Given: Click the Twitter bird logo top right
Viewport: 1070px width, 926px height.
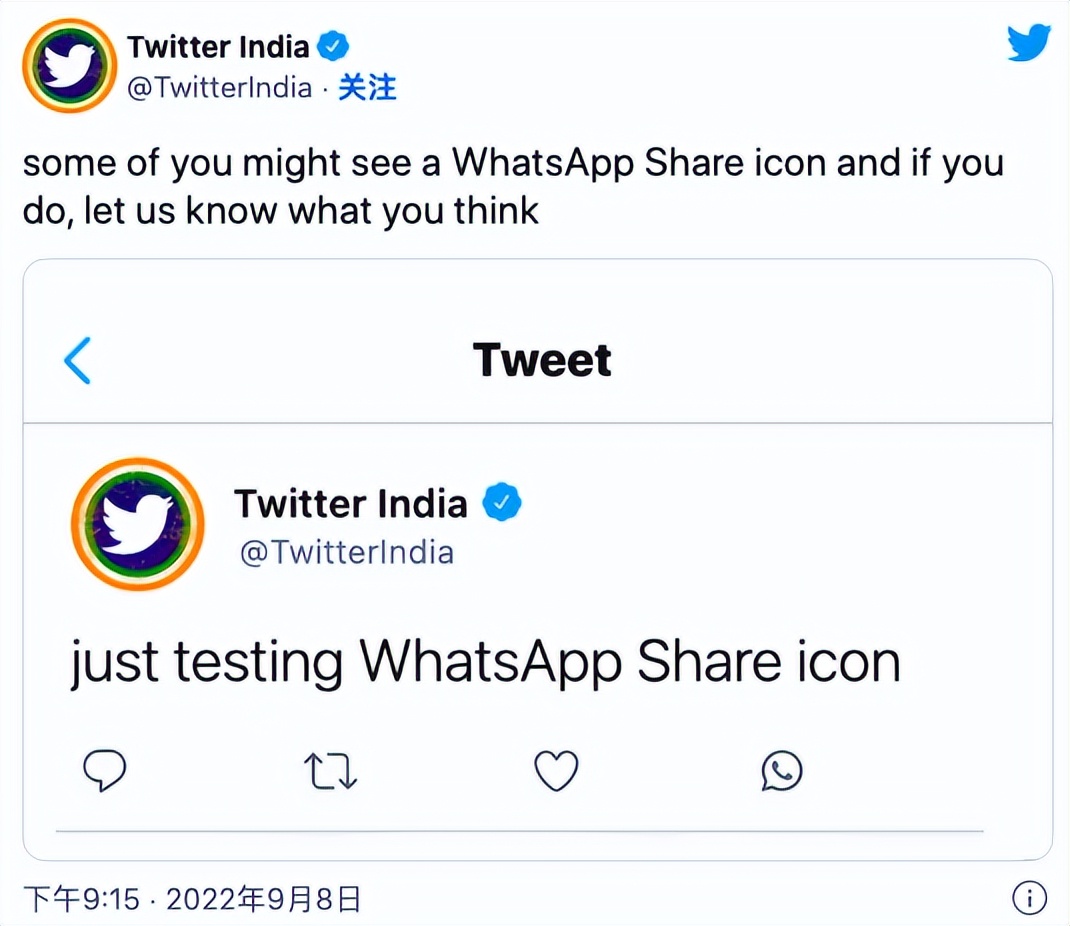Looking at the screenshot, I should (1029, 44).
